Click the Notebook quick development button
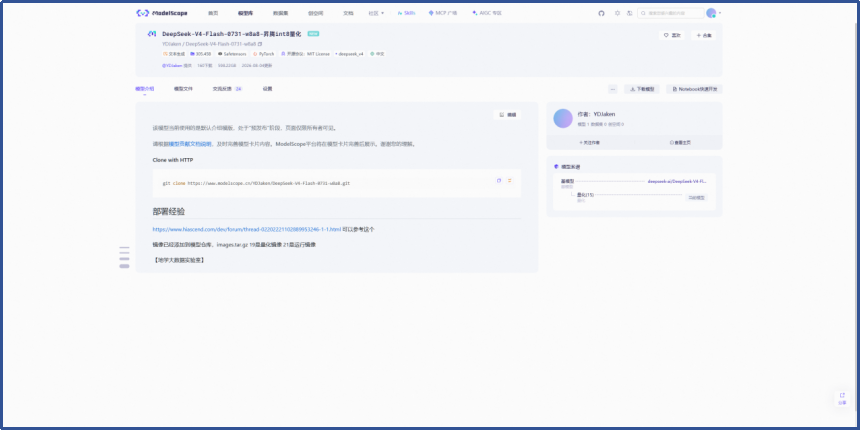Viewport: 861px width, 430px height. click(x=694, y=89)
